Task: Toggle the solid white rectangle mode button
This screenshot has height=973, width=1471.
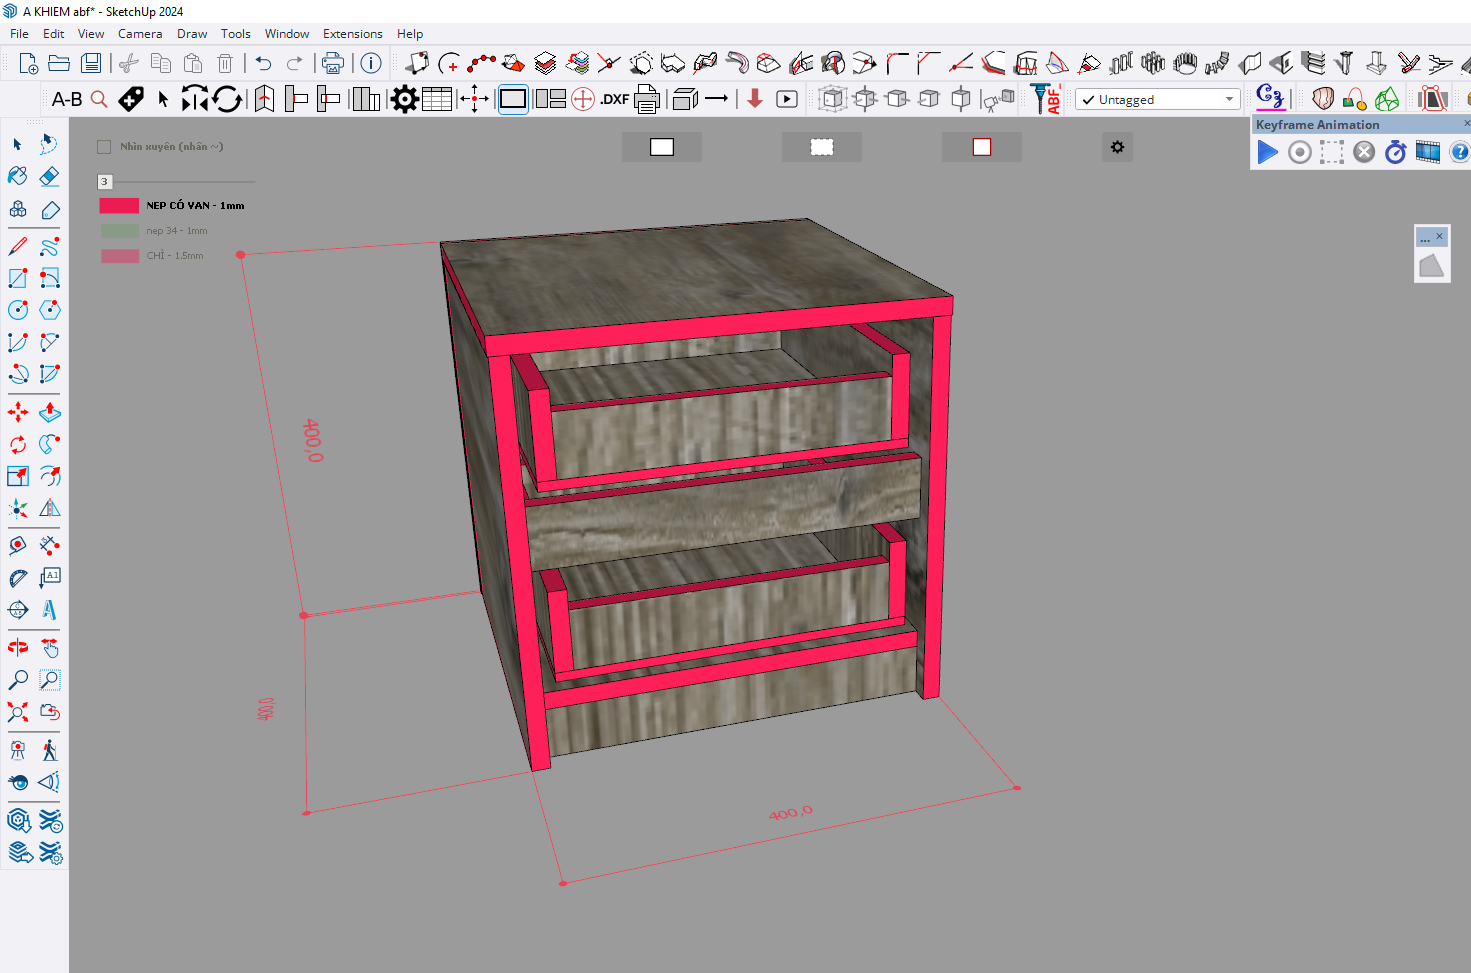Action: point(662,147)
